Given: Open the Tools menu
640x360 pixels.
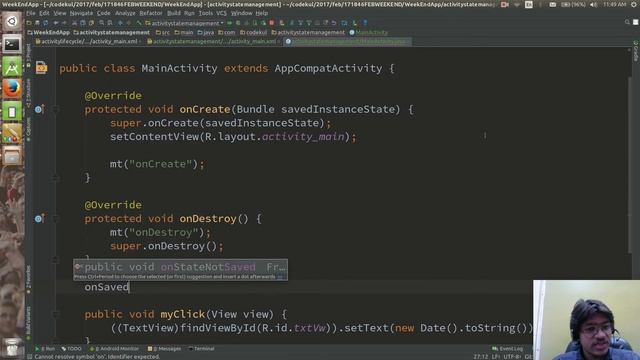Looking at the screenshot, I should pos(206,13).
